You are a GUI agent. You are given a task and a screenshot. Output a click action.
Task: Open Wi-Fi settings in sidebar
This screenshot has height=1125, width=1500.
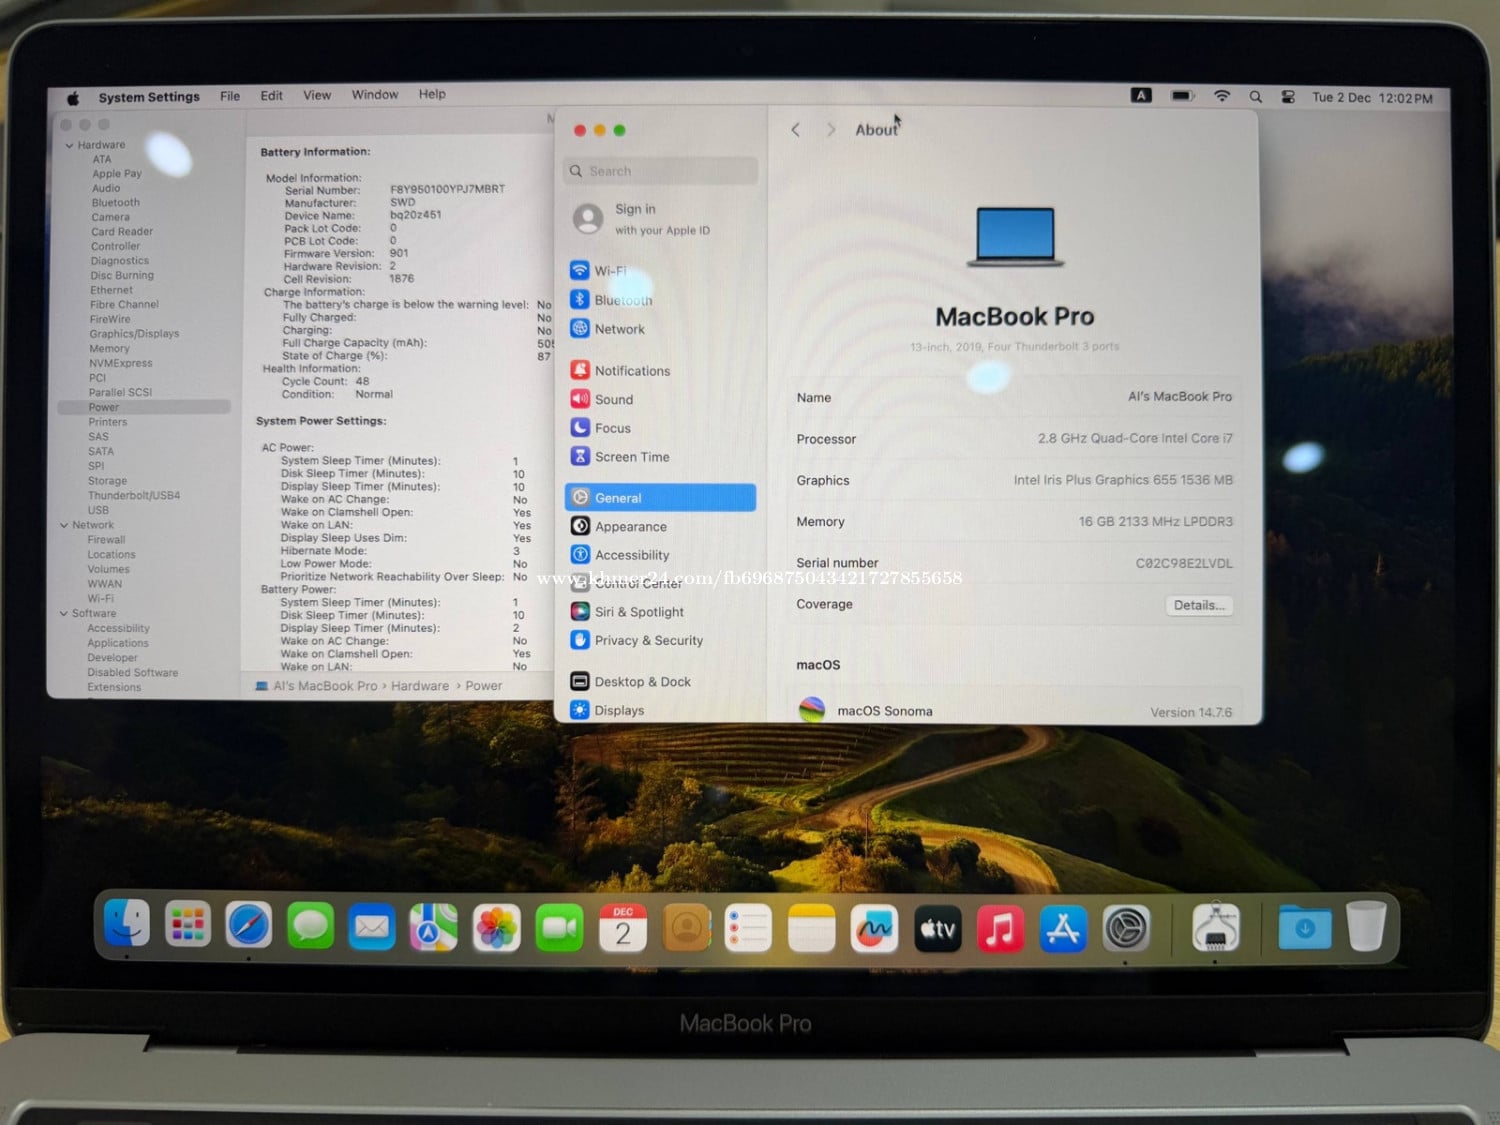tap(610, 271)
